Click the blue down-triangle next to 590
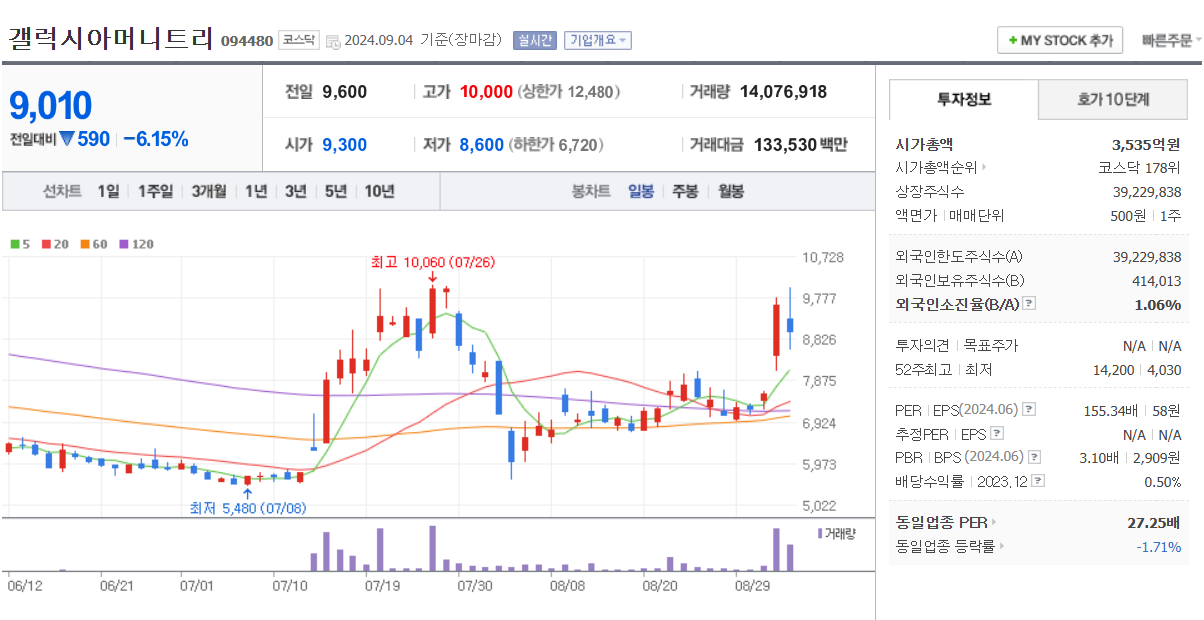 [x=66, y=139]
